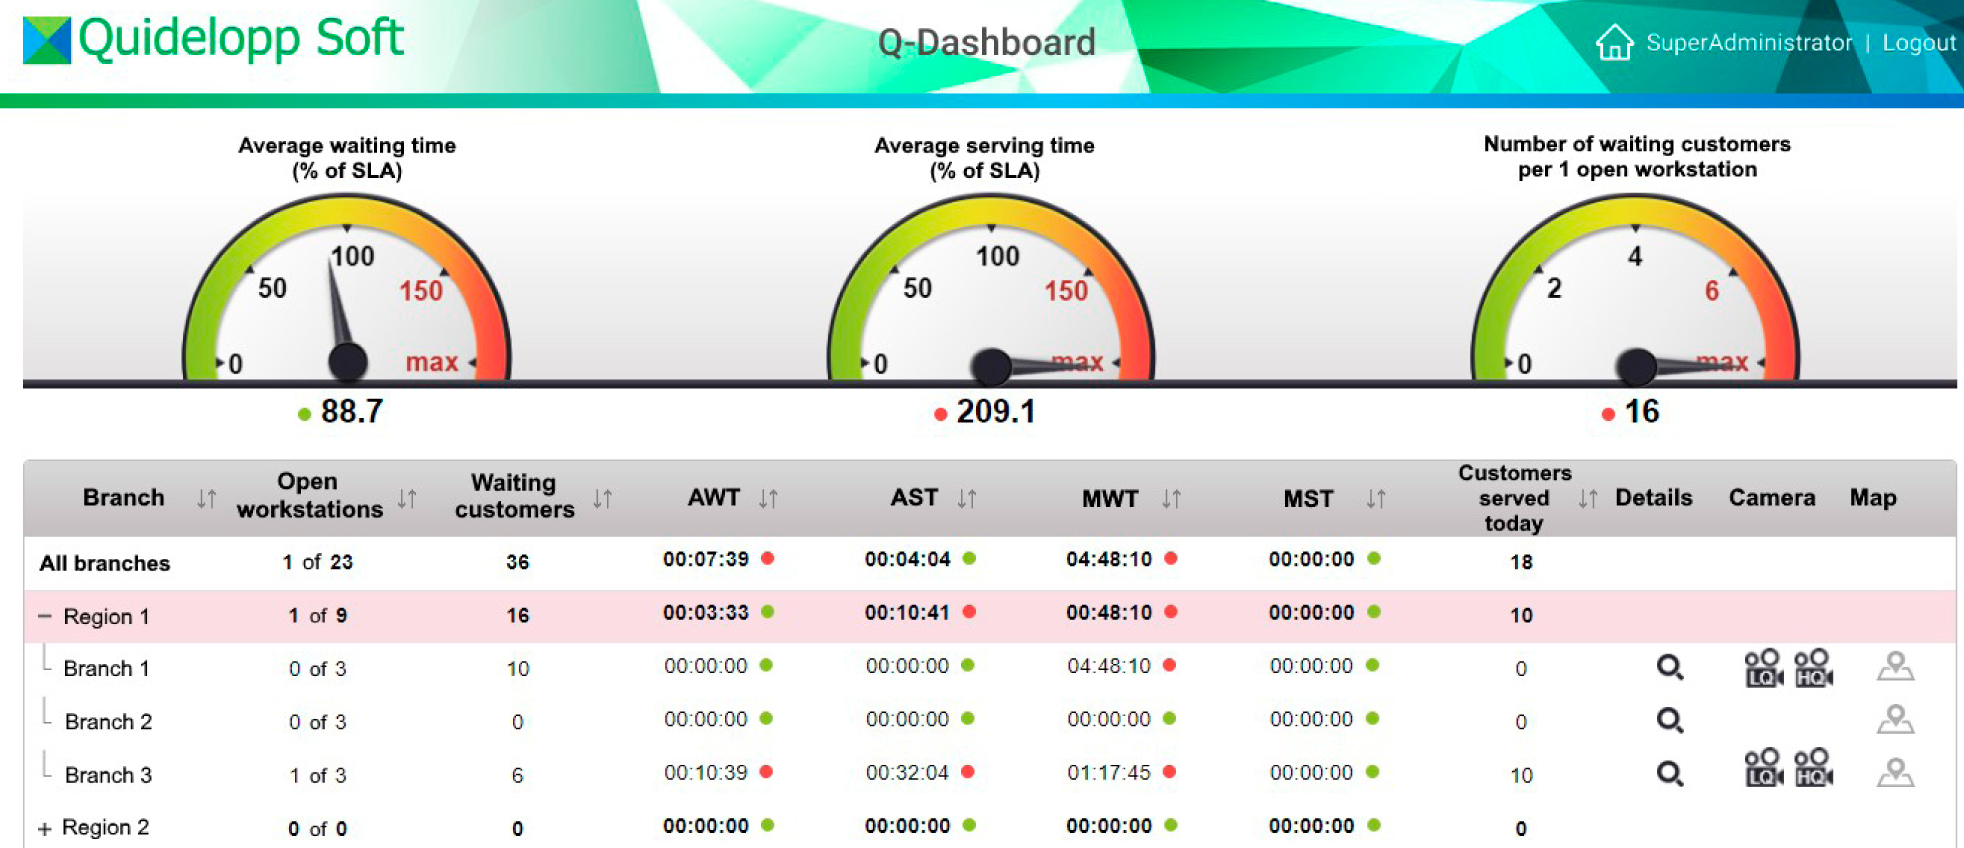The width and height of the screenshot is (1964, 848).
Task: Click the Quidelopp Soft logo icon
Action: tap(47, 40)
